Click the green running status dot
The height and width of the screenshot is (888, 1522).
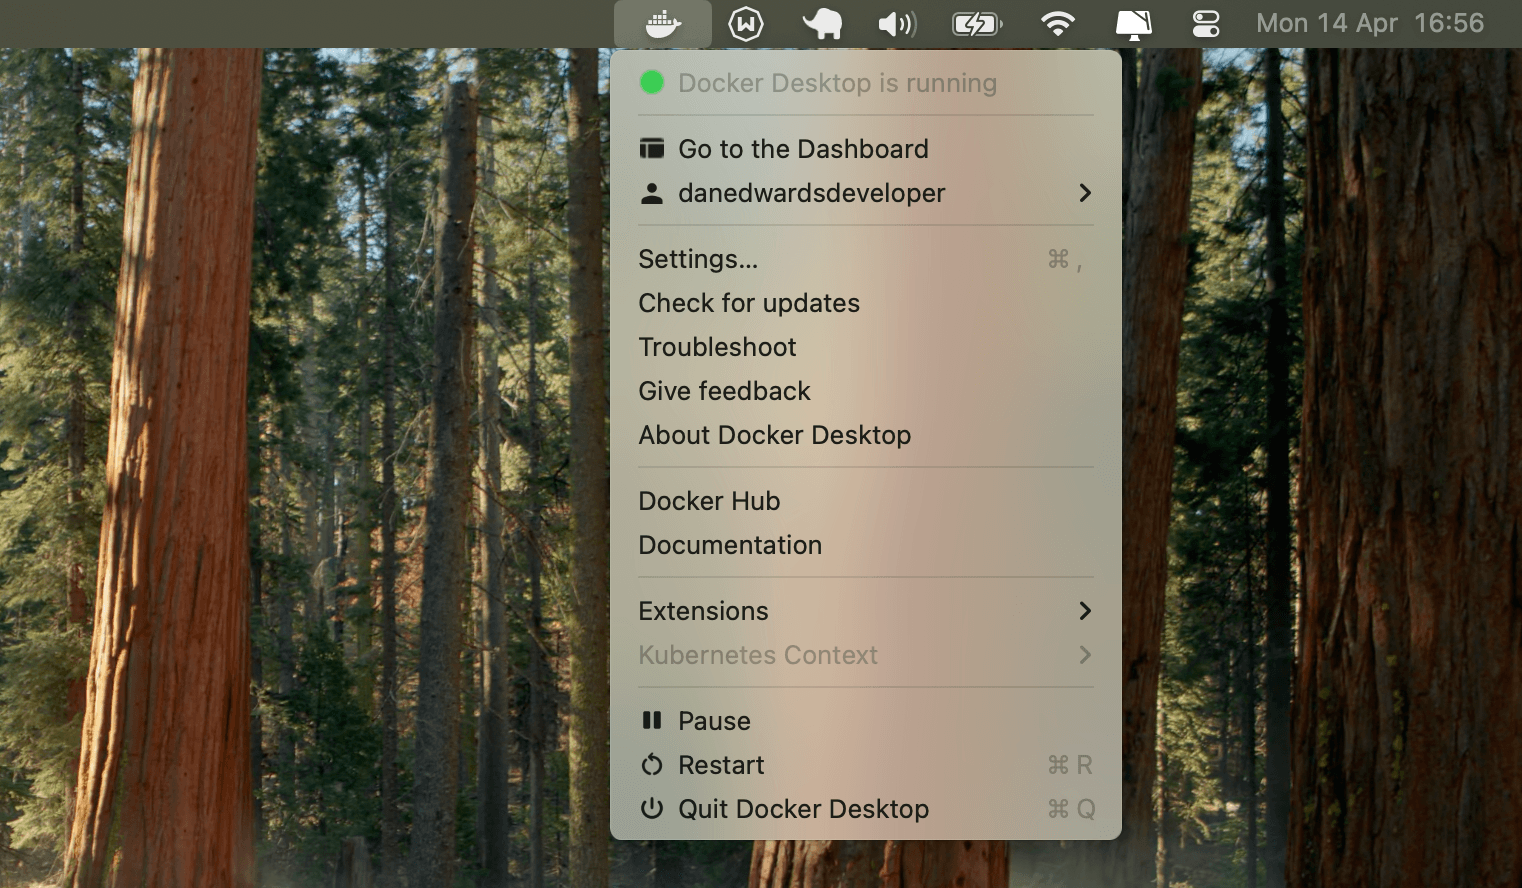[652, 82]
